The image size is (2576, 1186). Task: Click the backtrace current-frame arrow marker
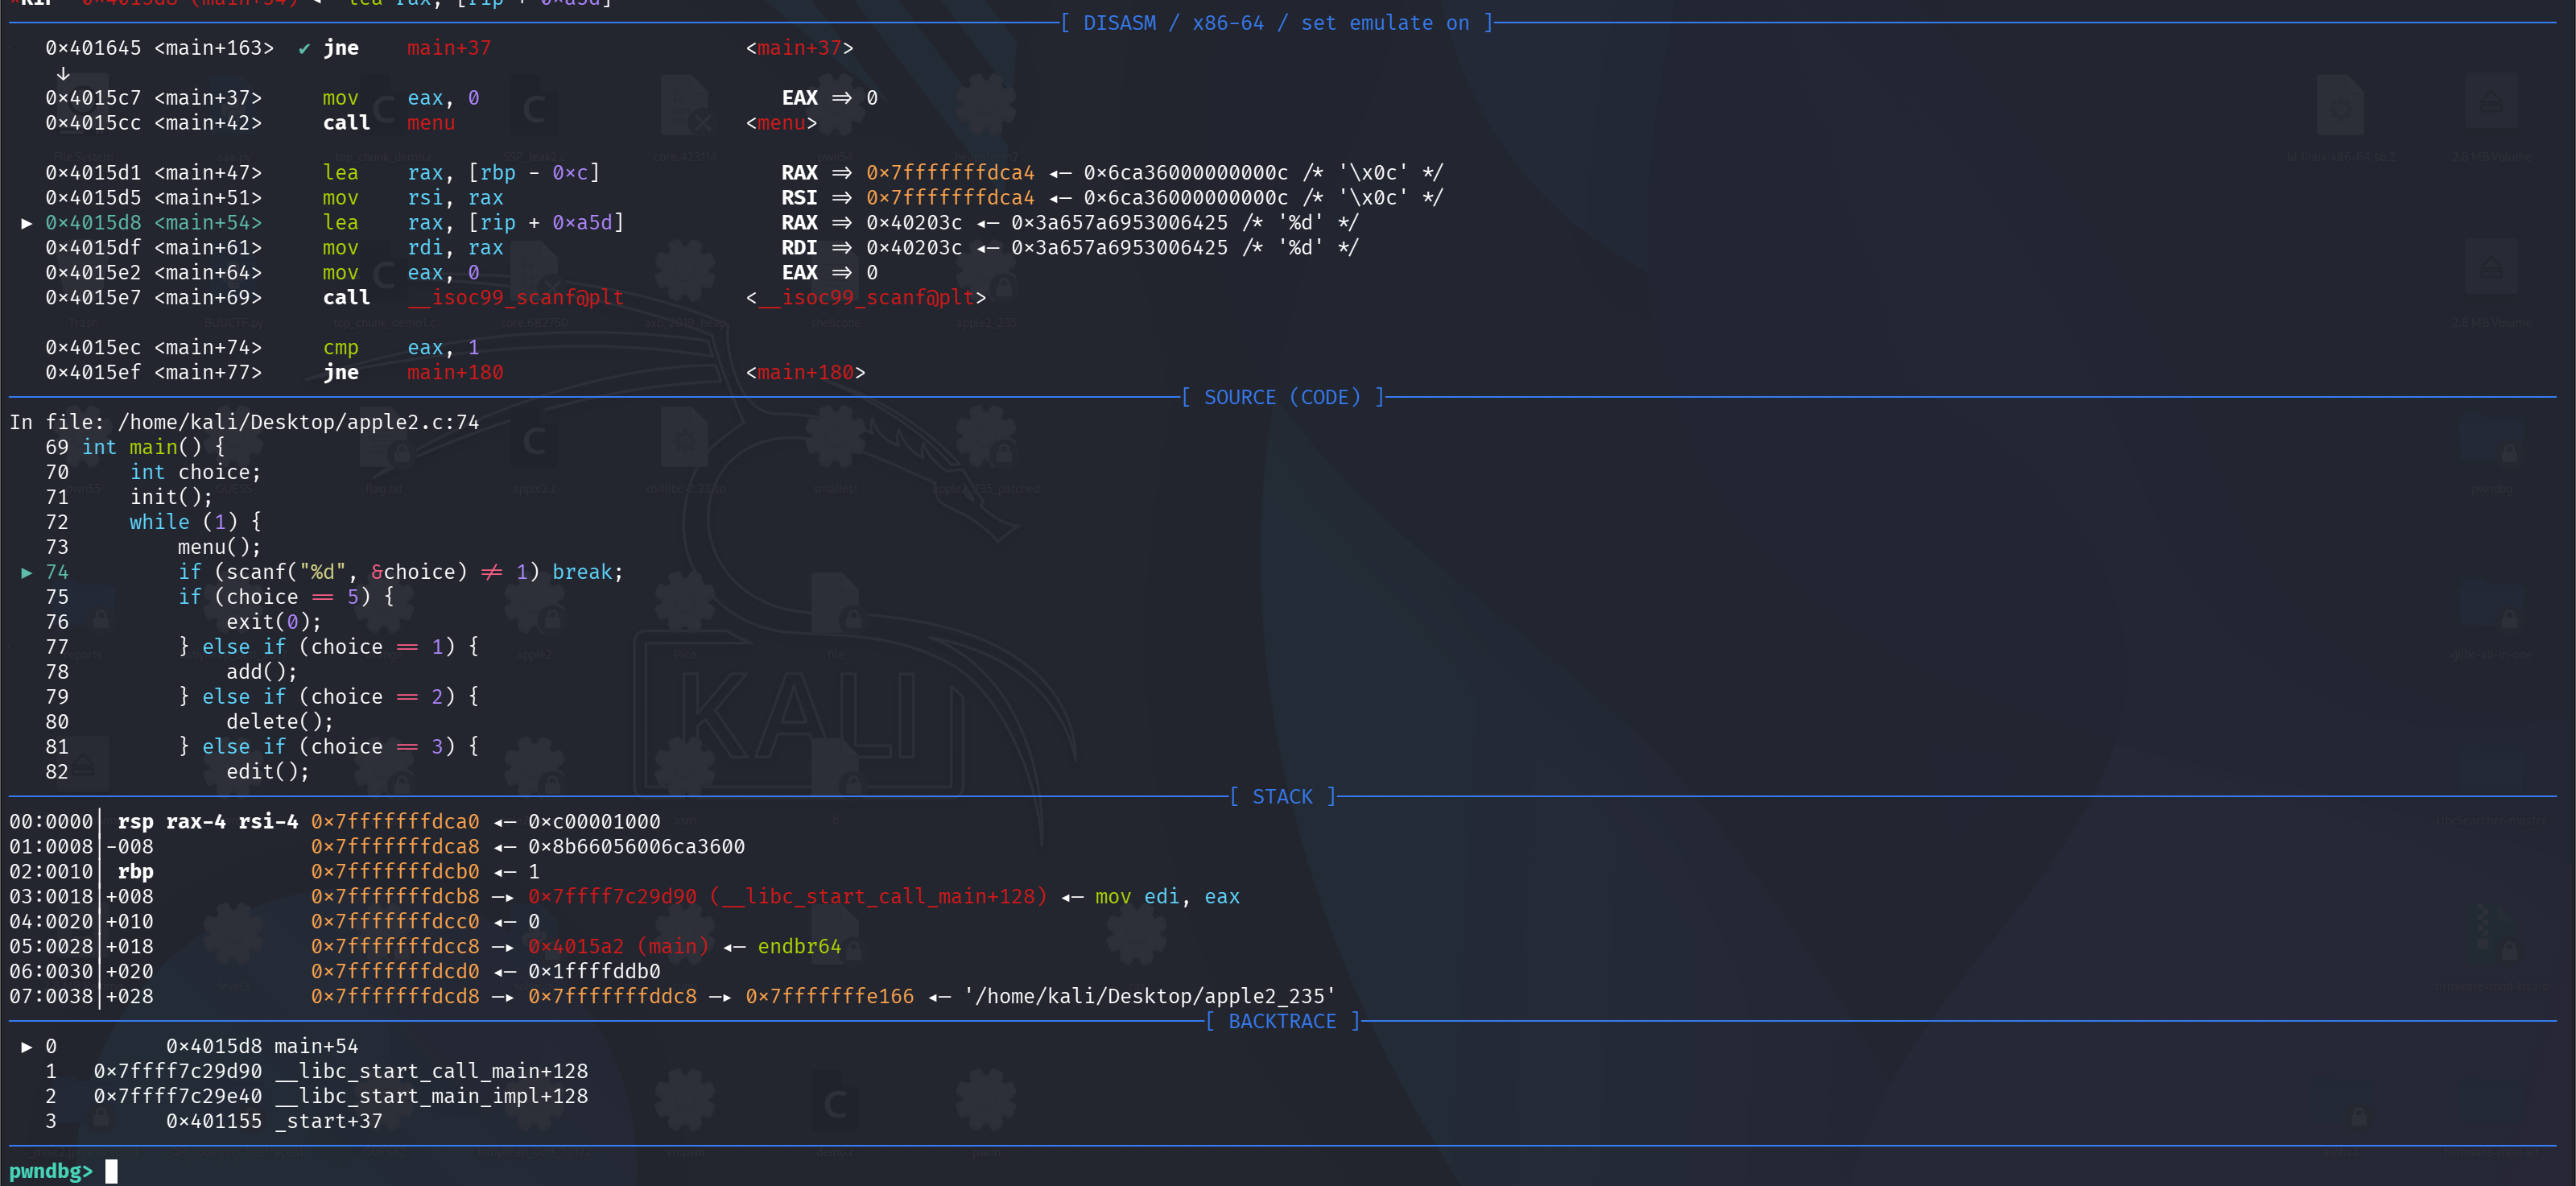(27, 1046)
